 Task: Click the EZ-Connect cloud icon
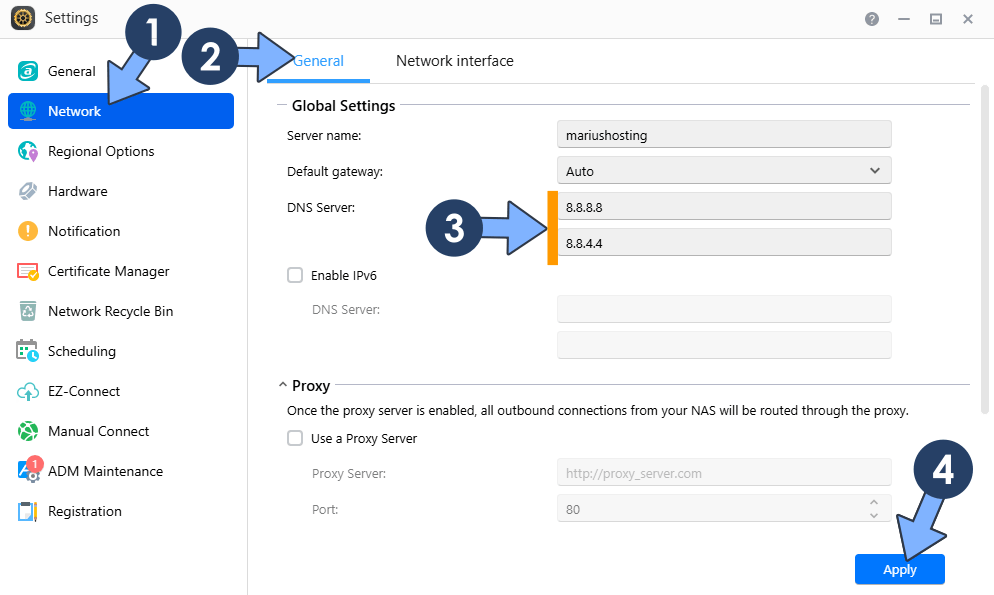27,392
